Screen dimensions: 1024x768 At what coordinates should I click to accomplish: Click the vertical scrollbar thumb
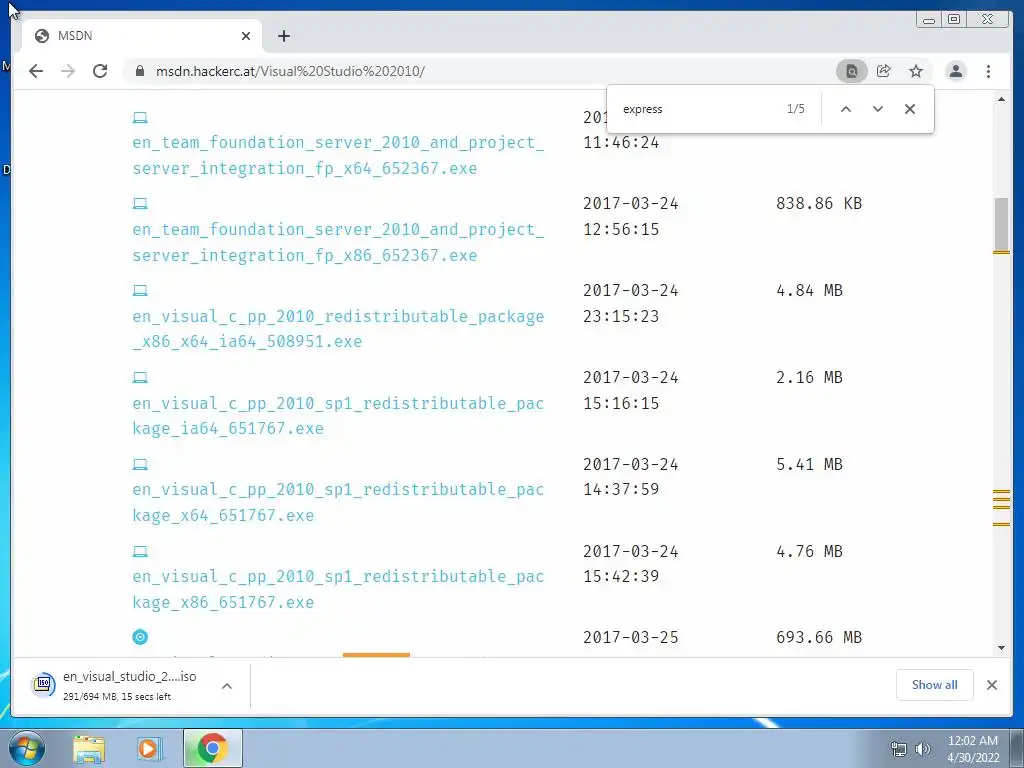[x=1001, y=224]
